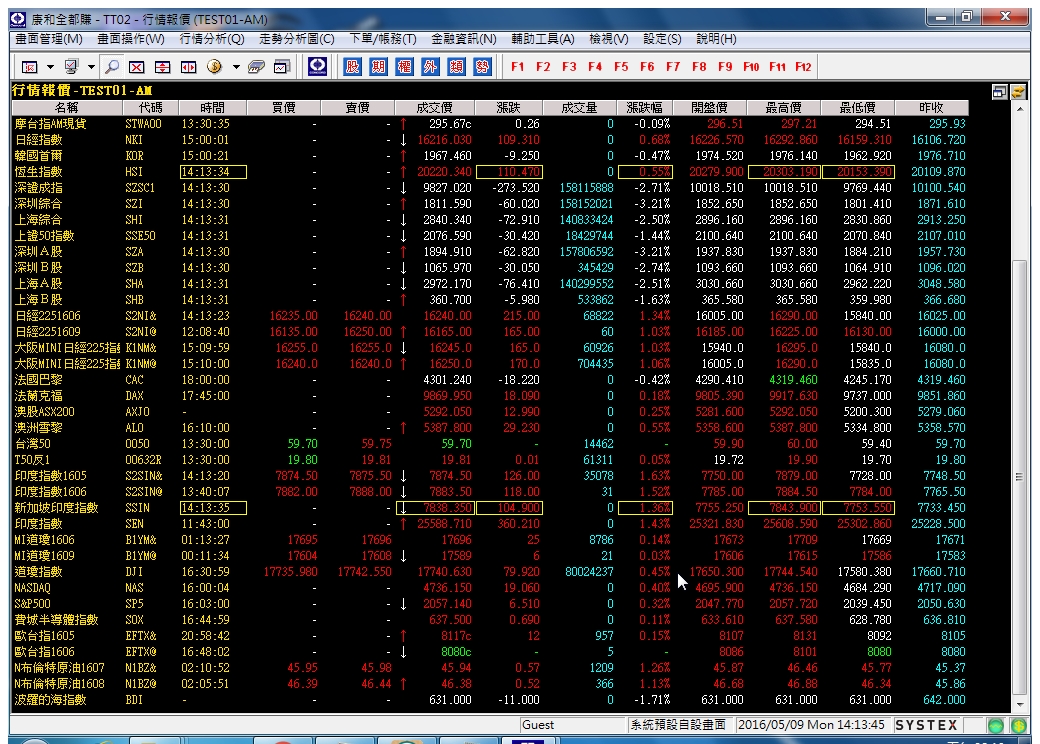Click the scanner device toolbar icon
The height and width of the screenshot is (744, 1040).
(x=256, y=67)
